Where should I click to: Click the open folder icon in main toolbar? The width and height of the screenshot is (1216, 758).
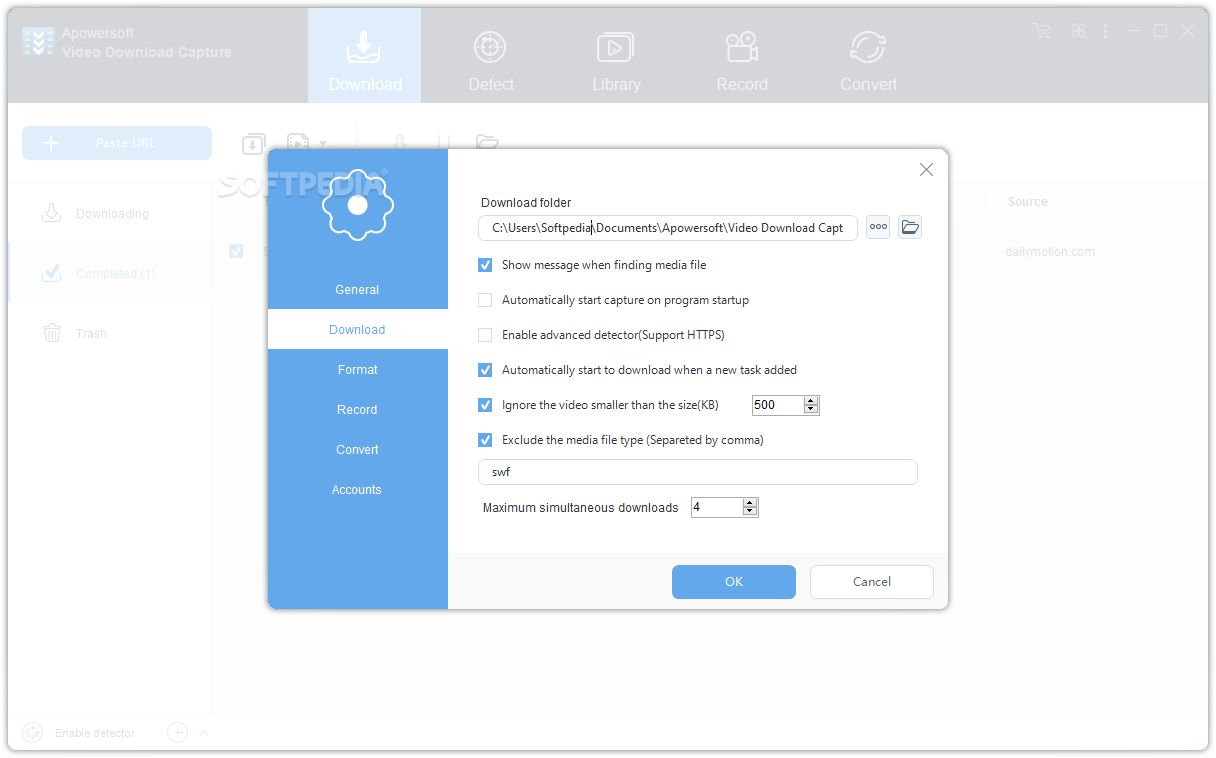click(x=487, y=143)
